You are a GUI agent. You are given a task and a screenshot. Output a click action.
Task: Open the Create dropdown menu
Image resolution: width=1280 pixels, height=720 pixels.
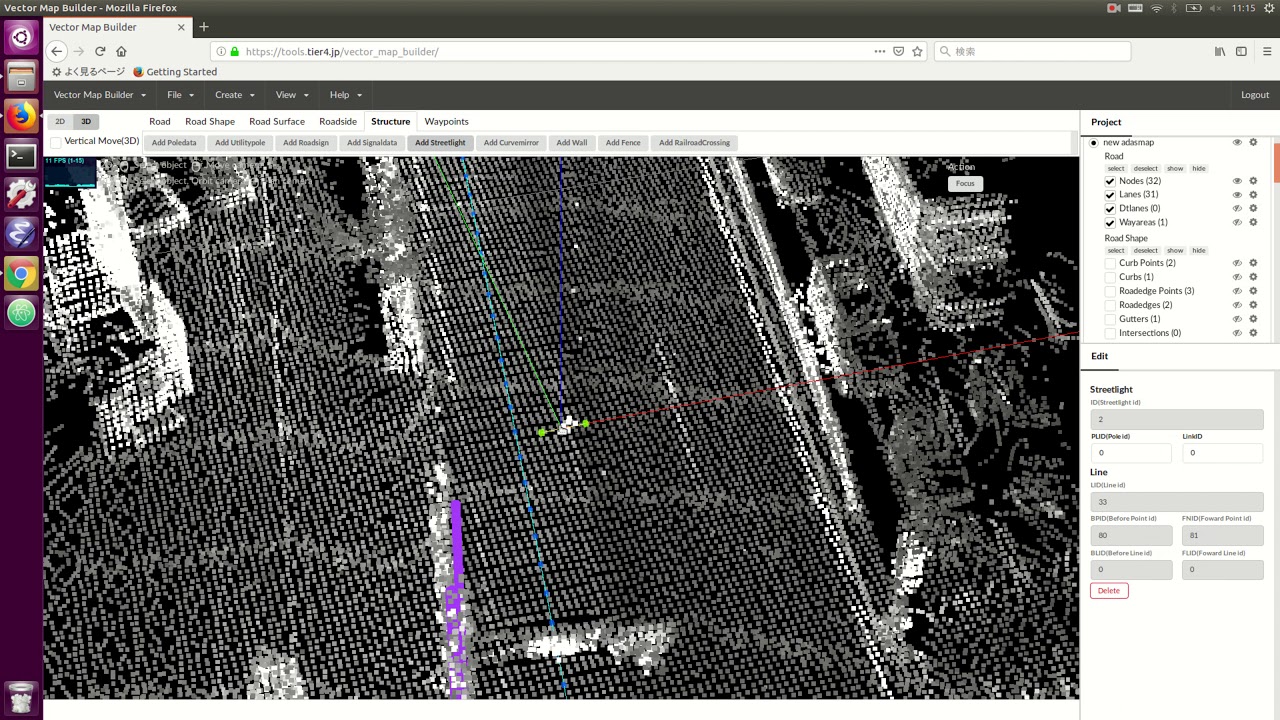[234, 95]
